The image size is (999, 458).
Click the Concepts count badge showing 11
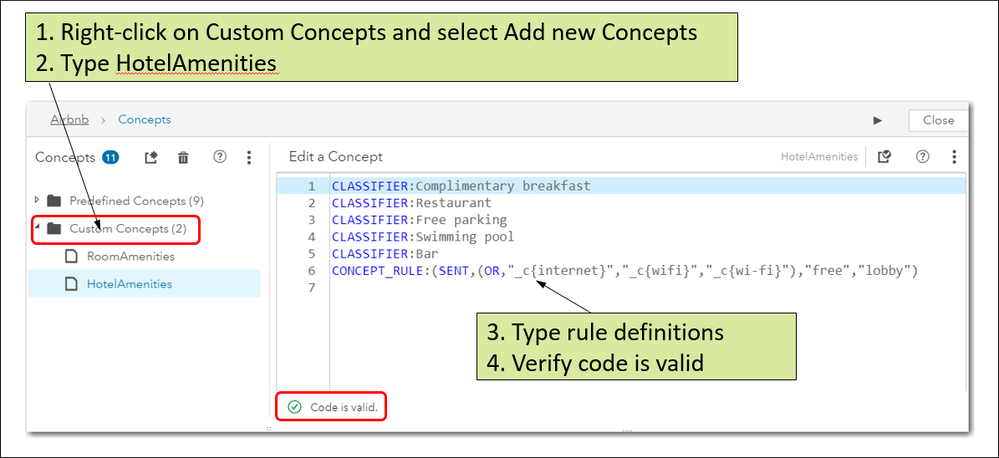pos(110,157)
